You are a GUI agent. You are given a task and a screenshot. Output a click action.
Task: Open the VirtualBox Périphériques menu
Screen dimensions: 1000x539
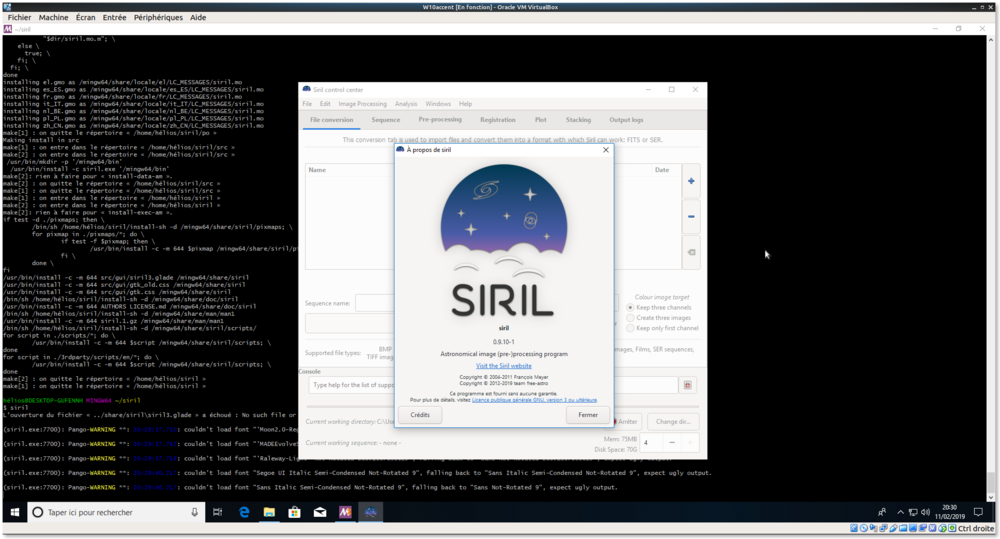click(x=158, y=17)
